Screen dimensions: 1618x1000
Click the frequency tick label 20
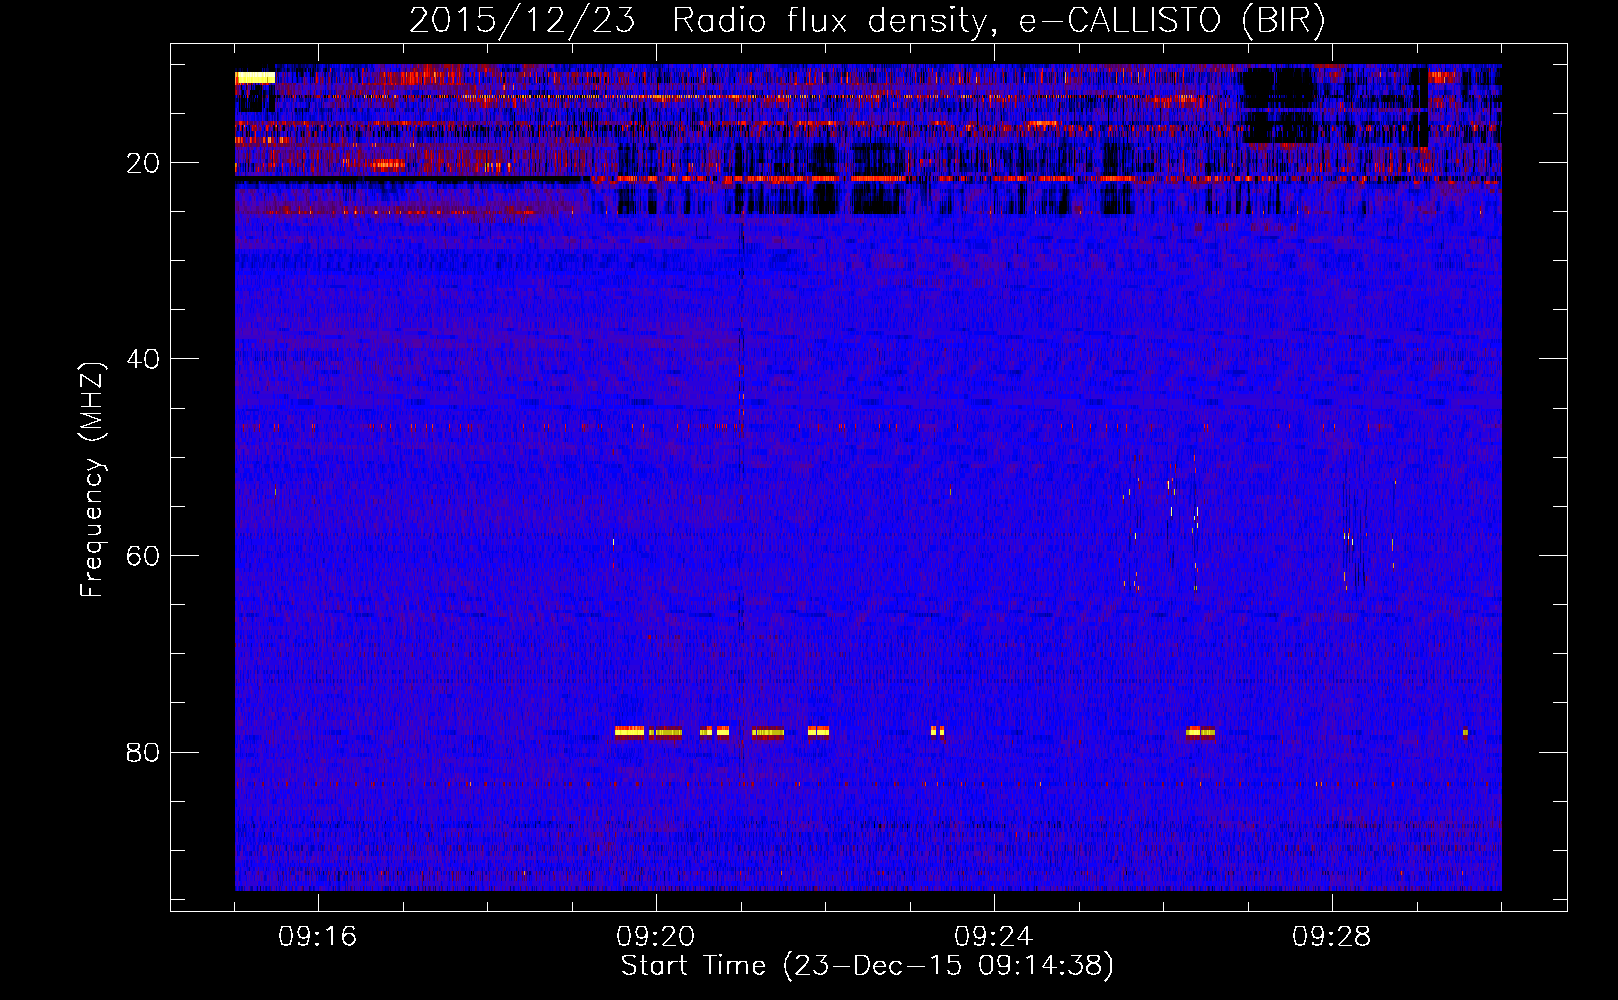point(144,163)
